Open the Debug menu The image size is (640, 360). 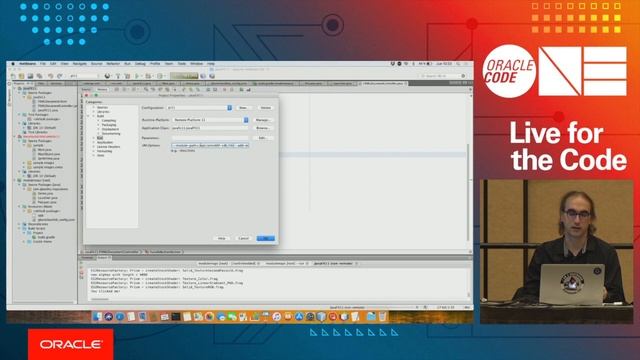[140, 64]
